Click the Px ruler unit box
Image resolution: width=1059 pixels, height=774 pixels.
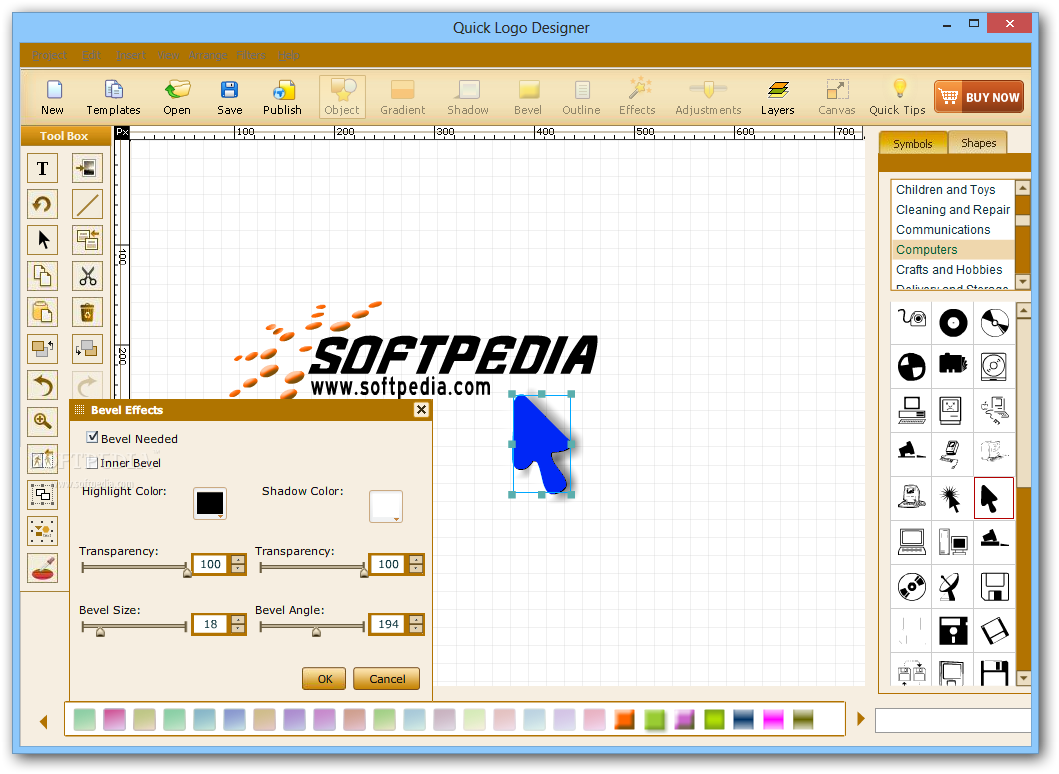122,132
